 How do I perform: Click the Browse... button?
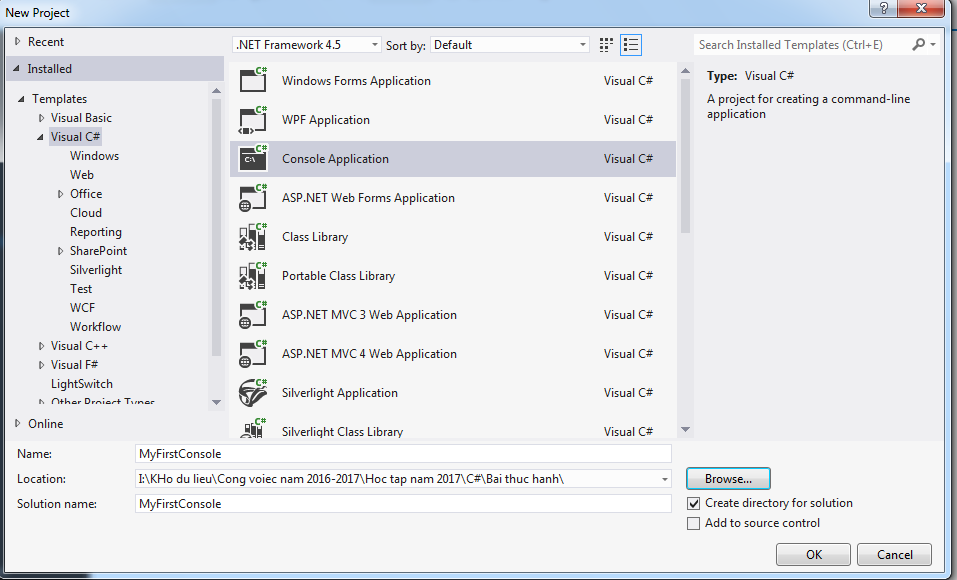pos(728,479)
